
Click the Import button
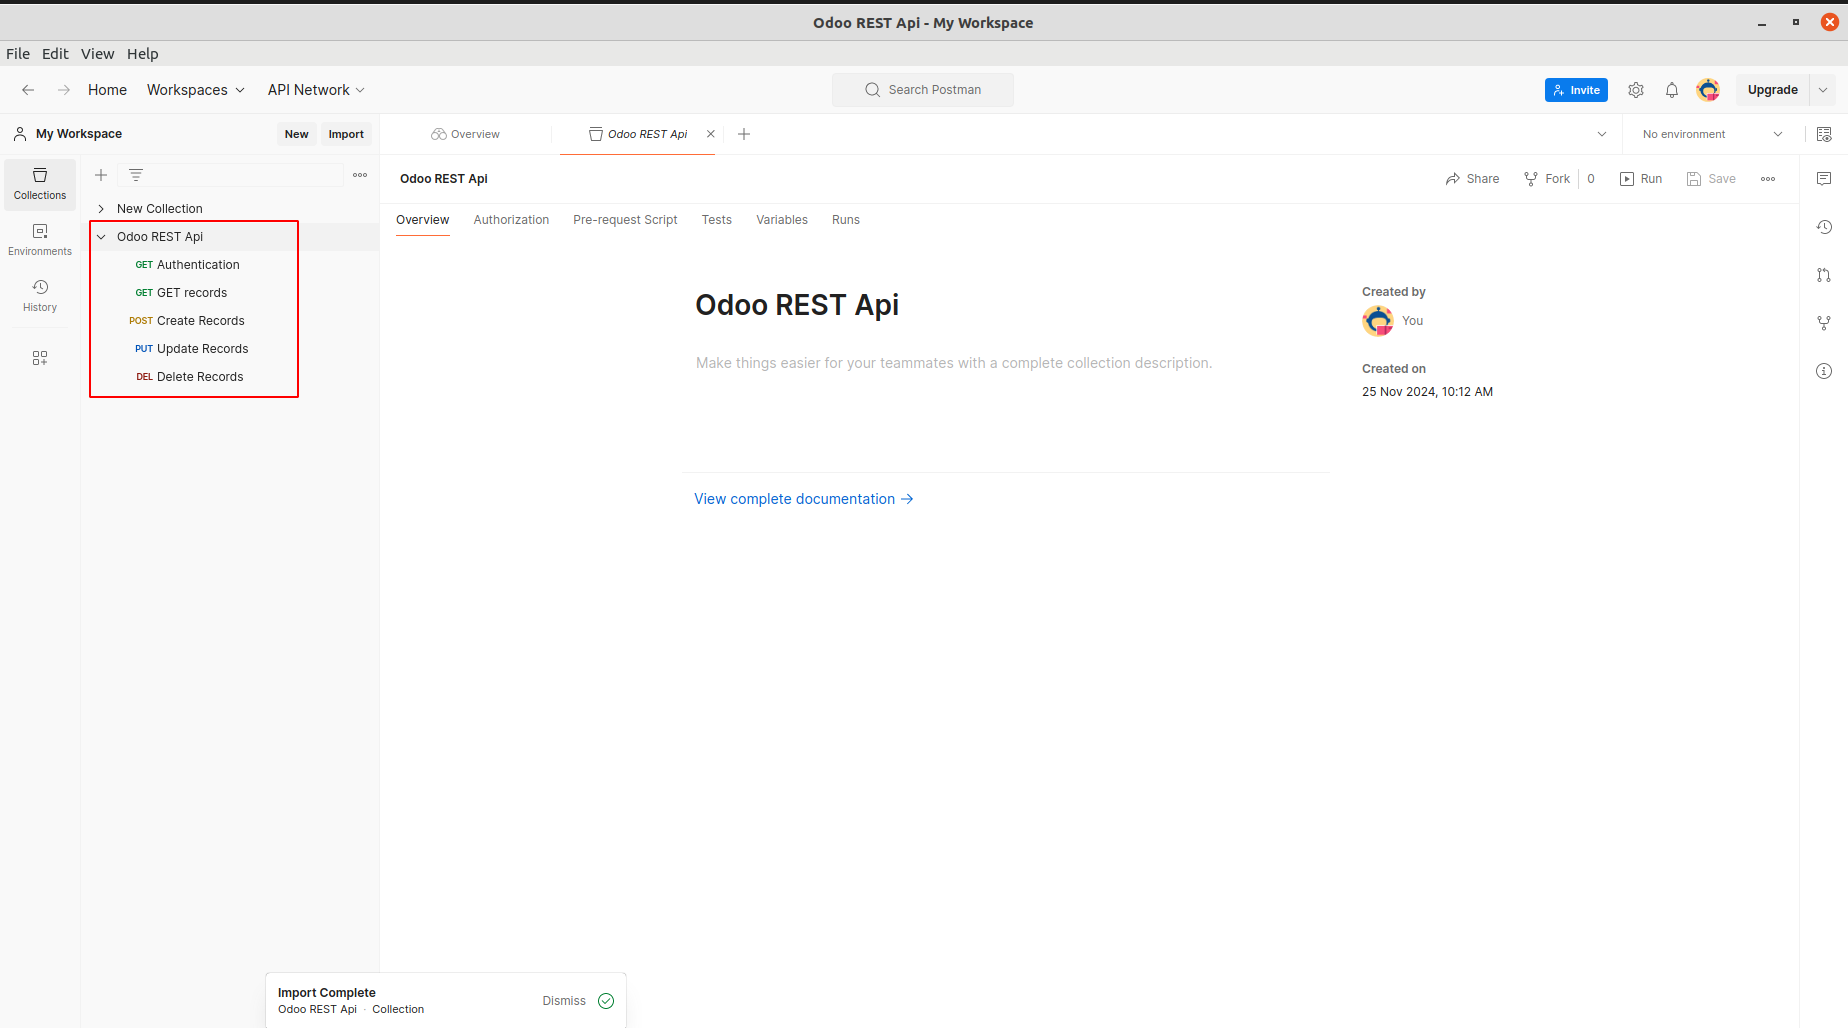click(346, 134)
